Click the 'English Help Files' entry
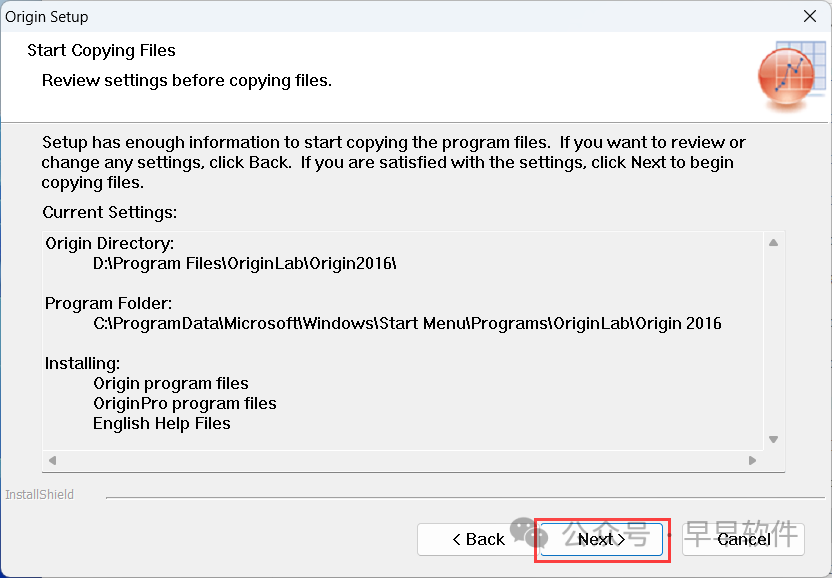This screenshot has width=832, height=578. click(x=162, y=423)
